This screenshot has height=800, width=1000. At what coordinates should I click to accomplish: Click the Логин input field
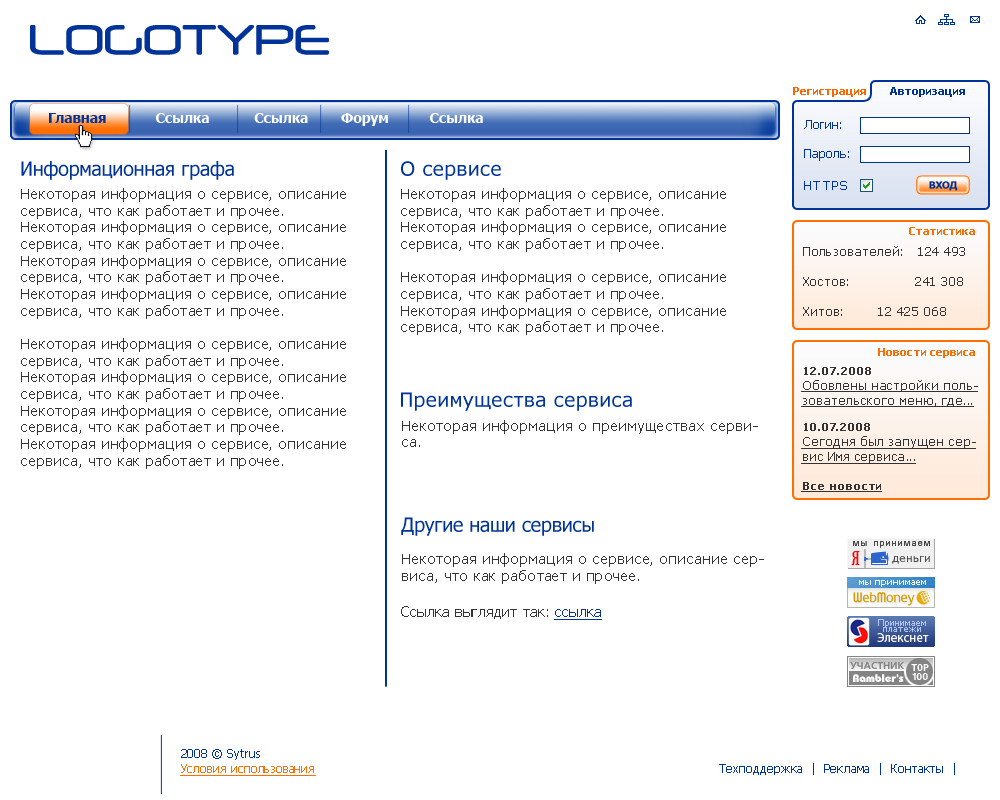tap(915, 126)
